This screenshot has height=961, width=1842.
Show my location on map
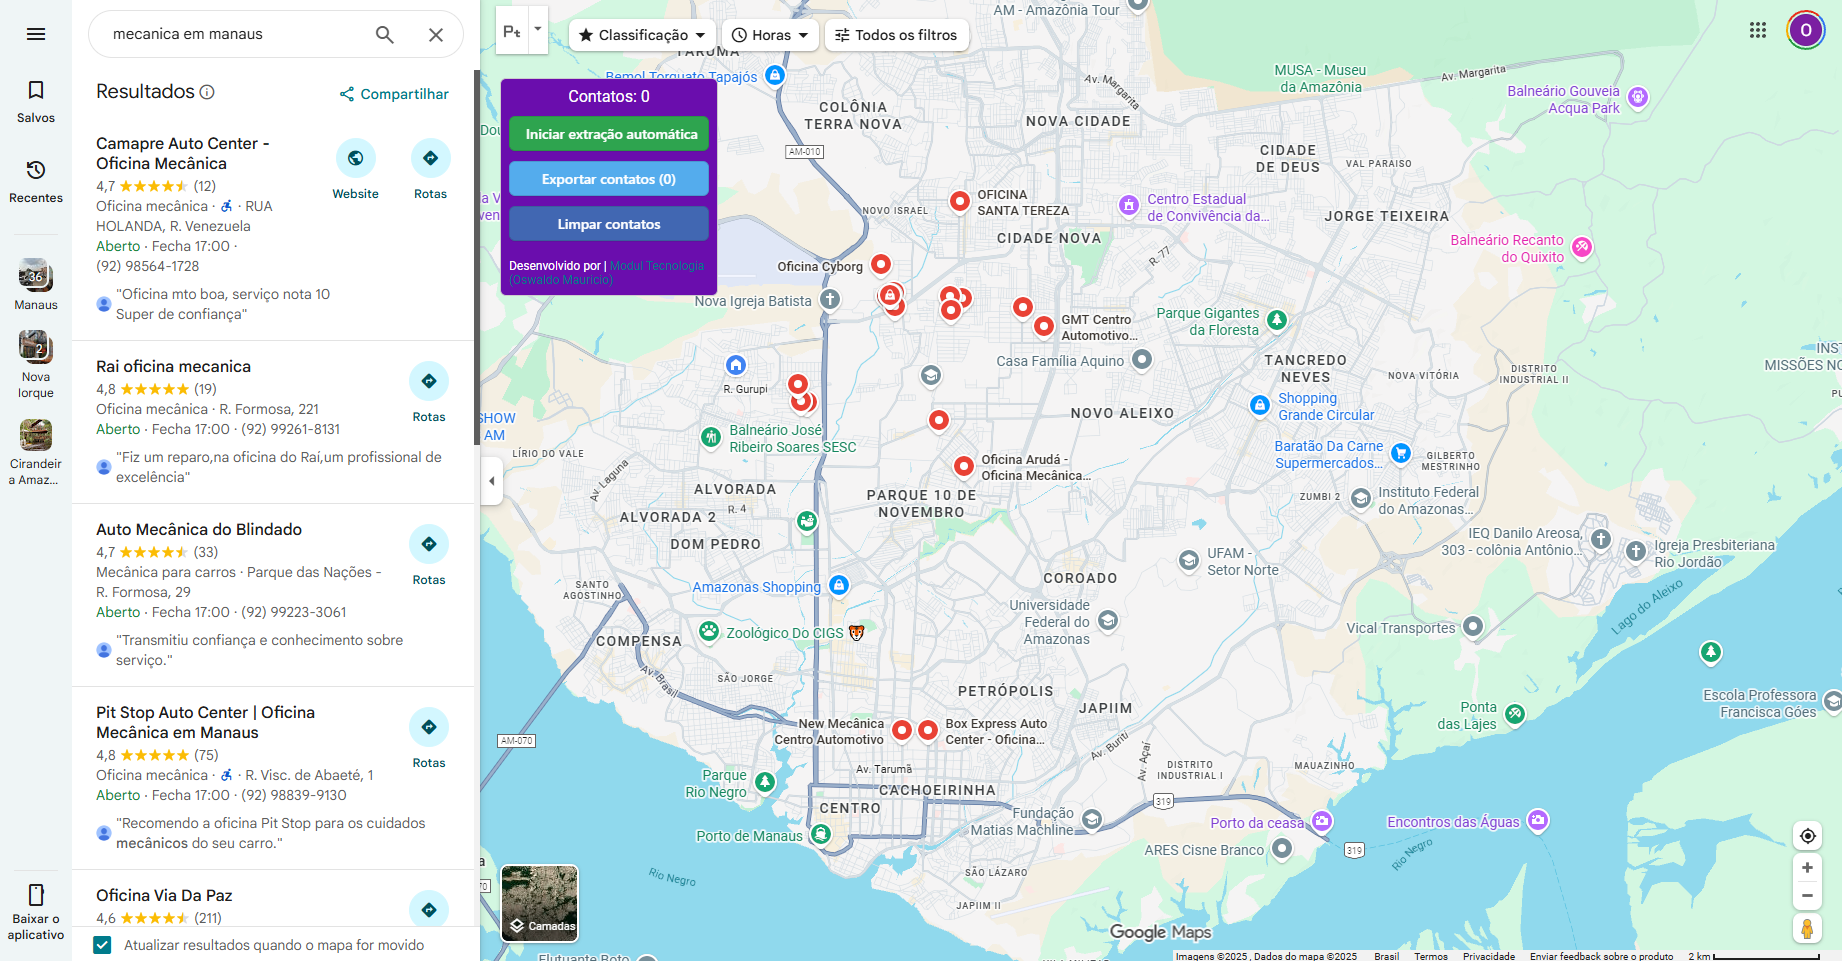click(1807, 836)
